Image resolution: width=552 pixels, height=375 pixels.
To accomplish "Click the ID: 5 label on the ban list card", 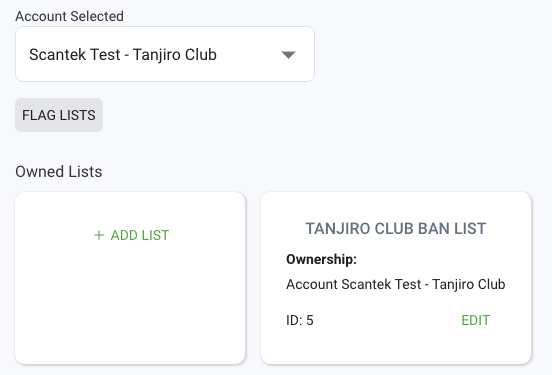I will point(300,320).
